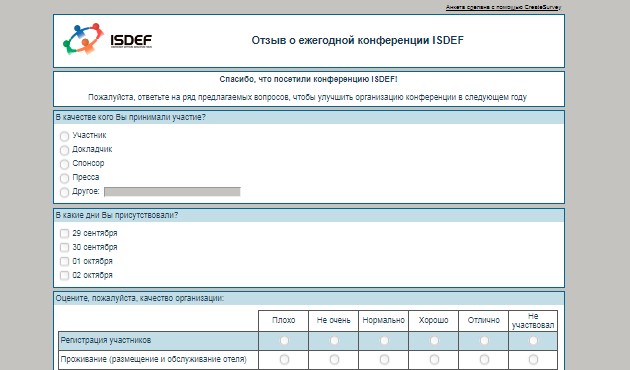Focus the Другое text input field
Screen dimensions: 630x370
coord(172,192)
